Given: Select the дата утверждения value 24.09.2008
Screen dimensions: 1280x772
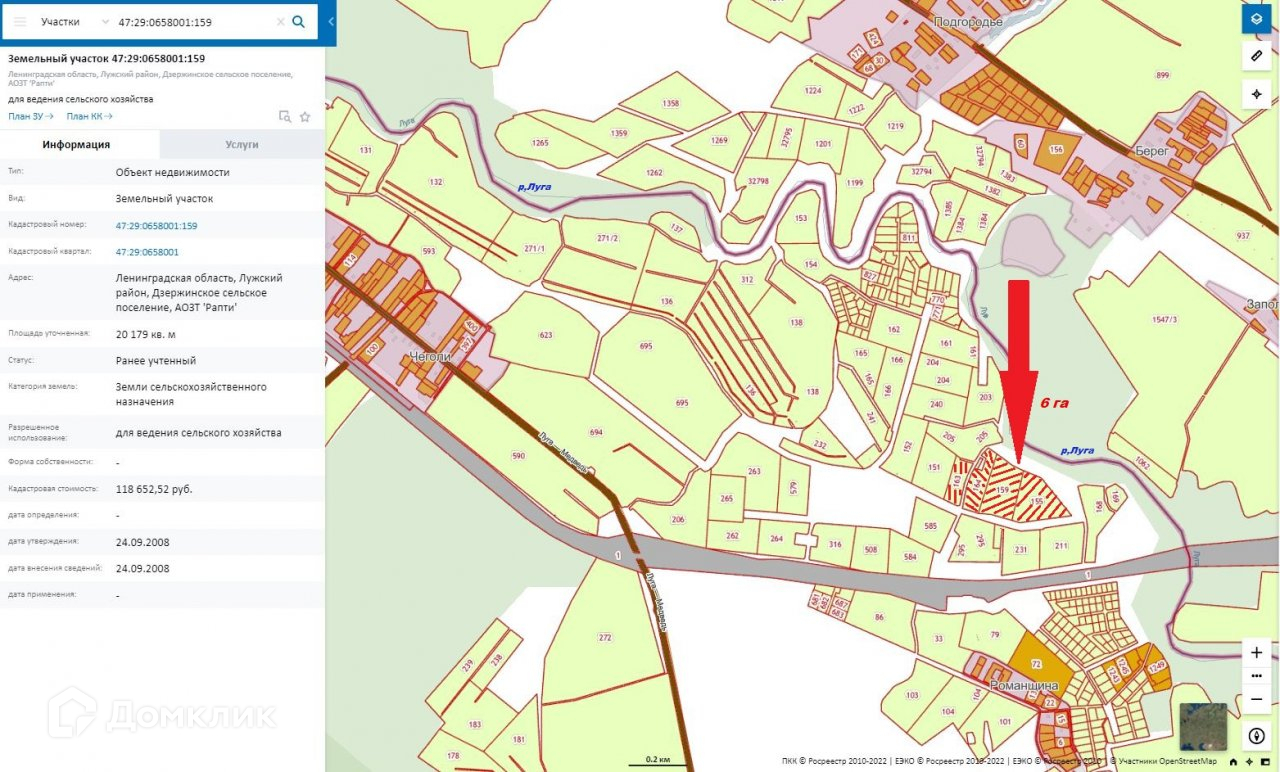Looking at the screenshot, I should (x=143, y=541).
